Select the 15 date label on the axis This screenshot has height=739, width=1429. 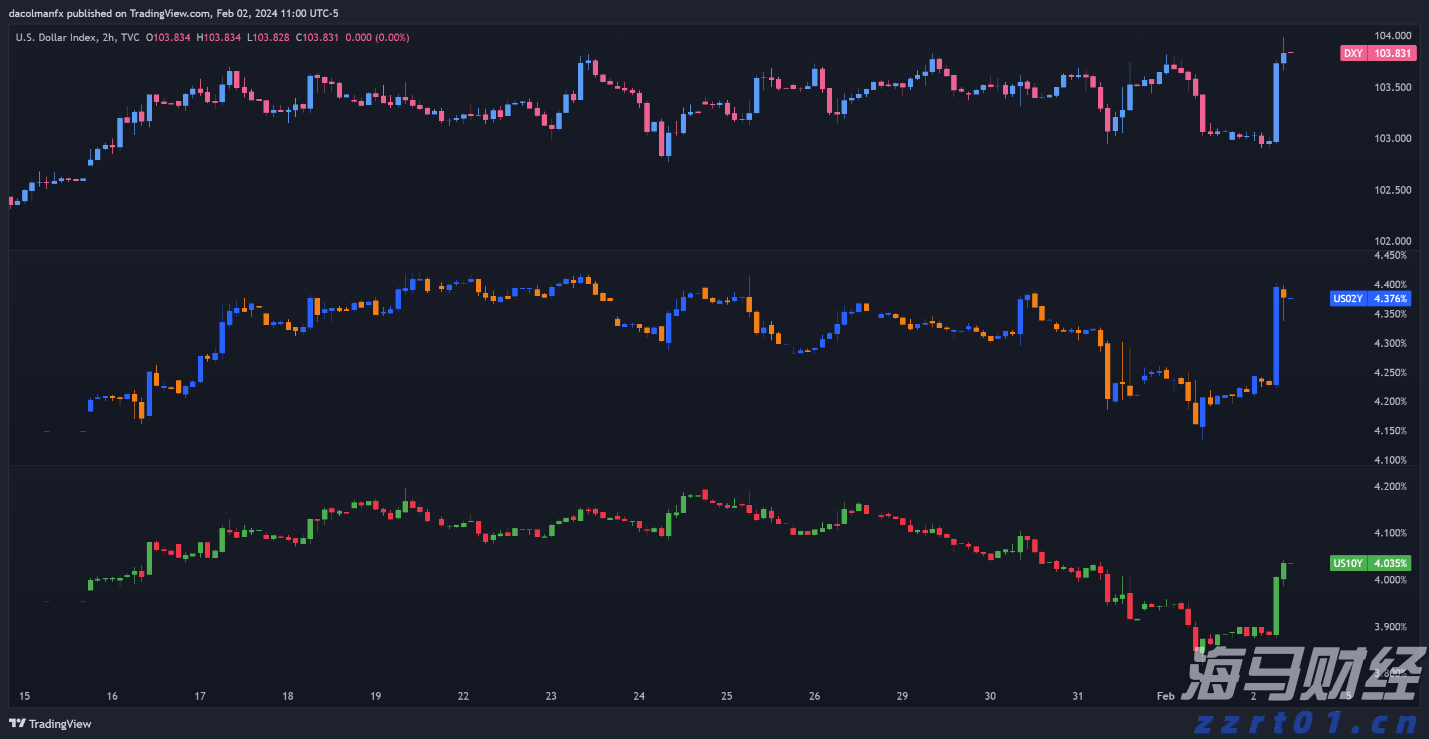point(23,696)
